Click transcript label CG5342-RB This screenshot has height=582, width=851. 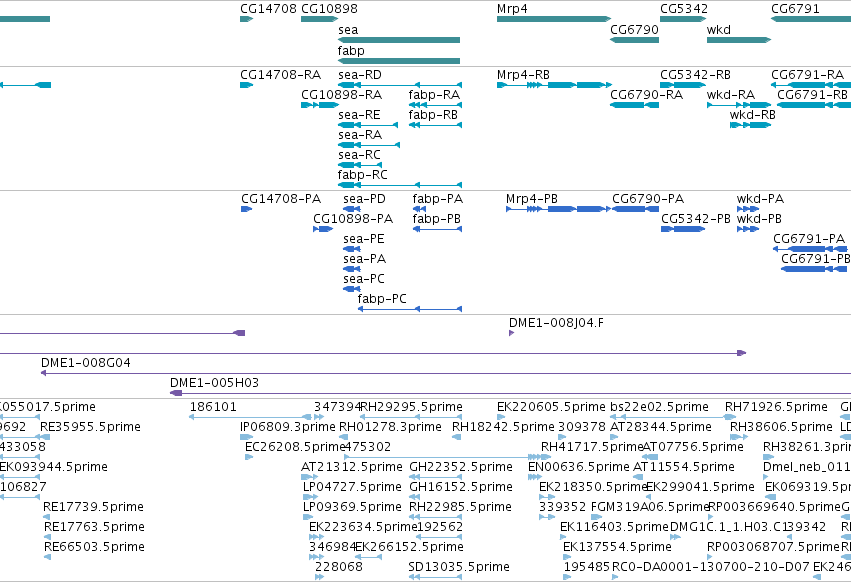695,75
